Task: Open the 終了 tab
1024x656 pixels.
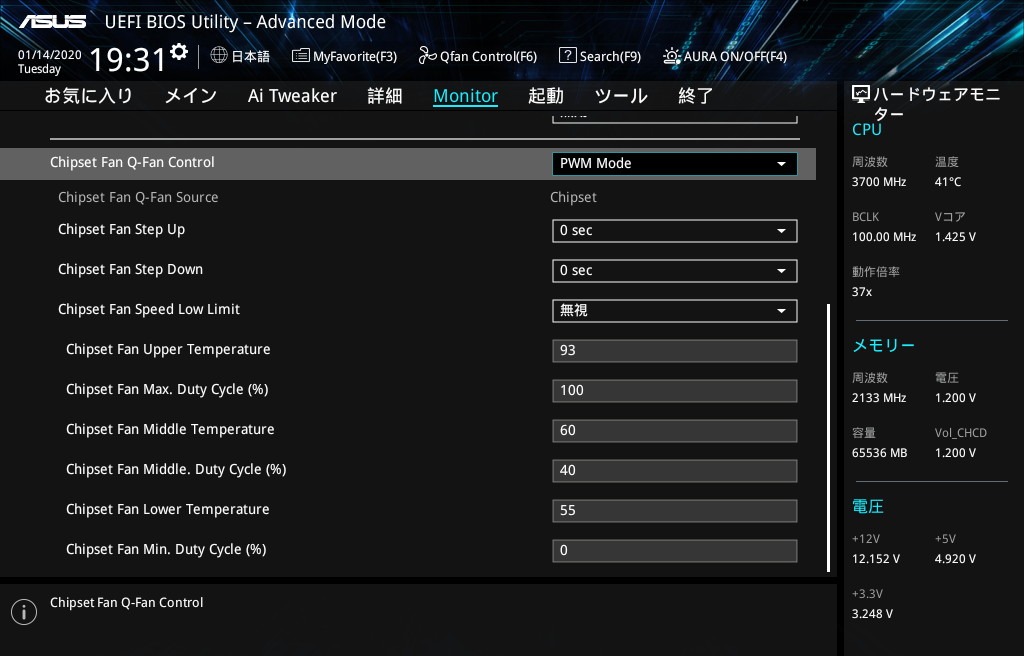Action: click(x=696, y=96)
